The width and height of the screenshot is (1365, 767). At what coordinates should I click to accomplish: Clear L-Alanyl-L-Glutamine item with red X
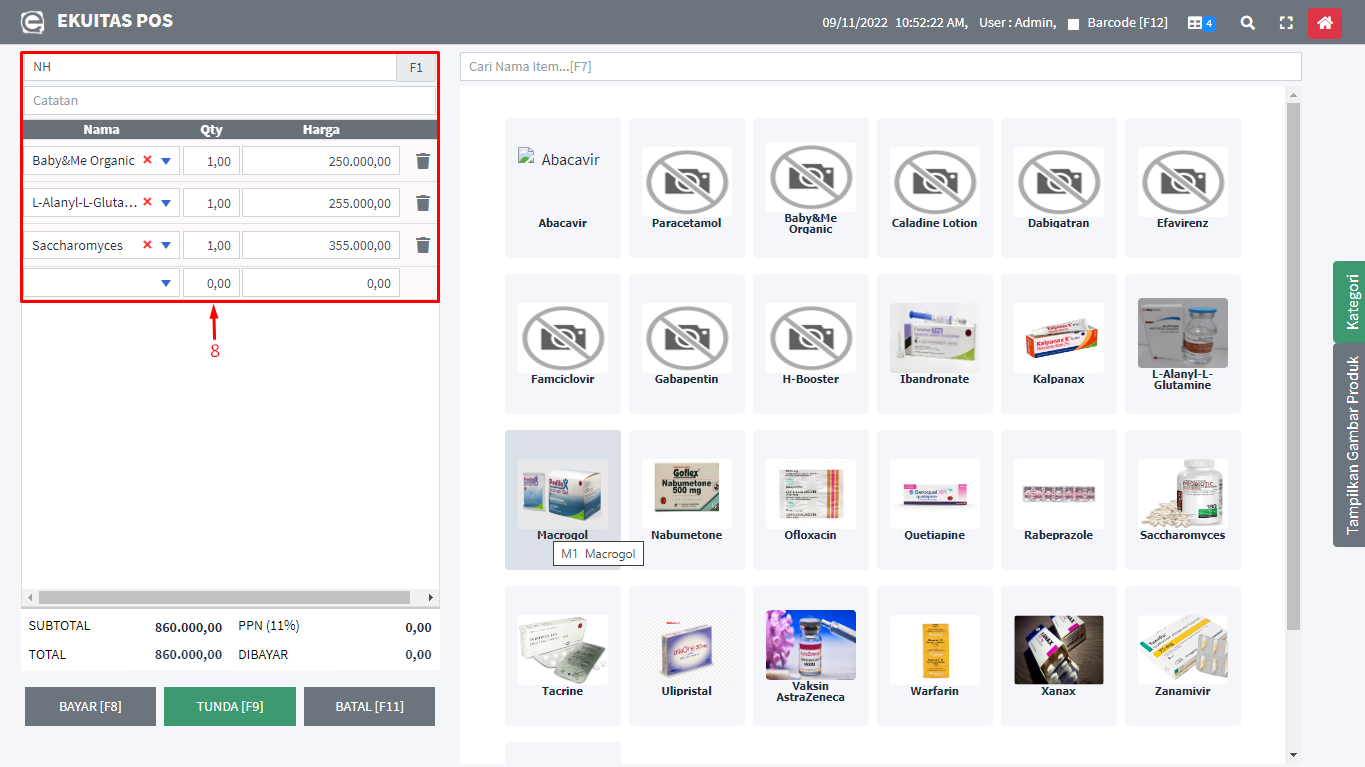[148, 202]
